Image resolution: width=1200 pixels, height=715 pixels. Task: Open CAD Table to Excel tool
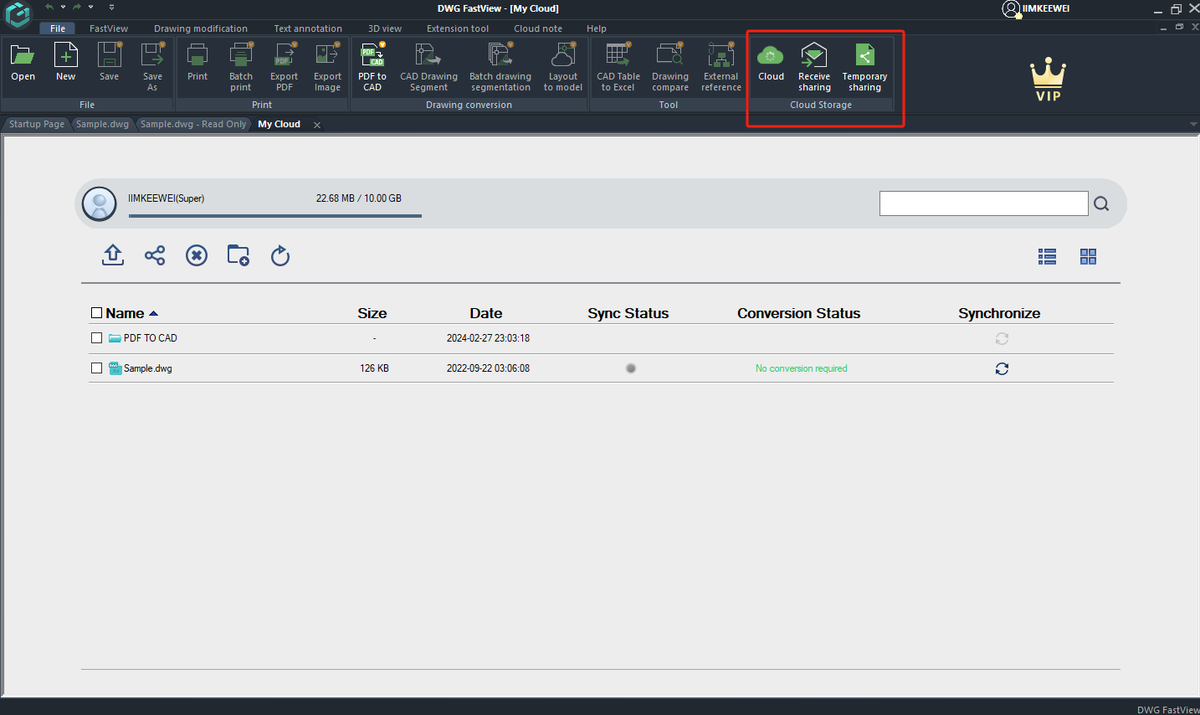click(618, 67)
